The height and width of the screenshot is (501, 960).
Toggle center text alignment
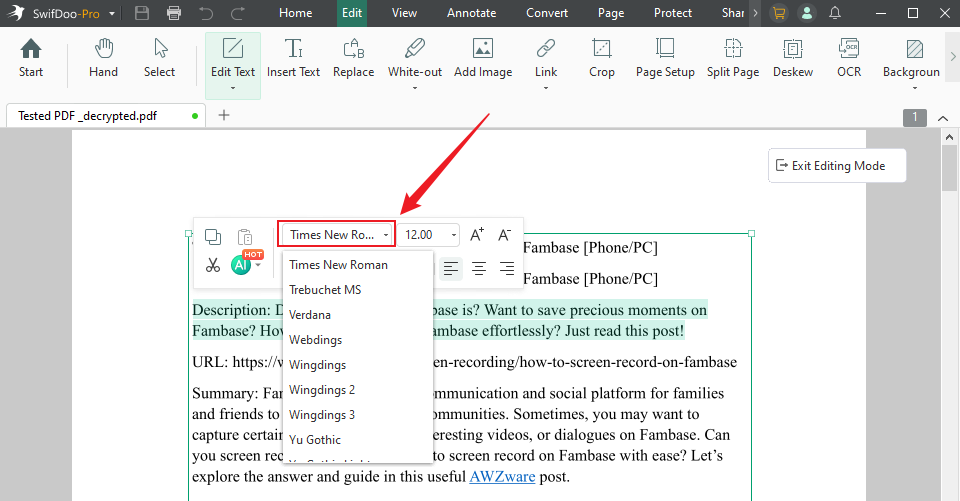tap(480, 268)
